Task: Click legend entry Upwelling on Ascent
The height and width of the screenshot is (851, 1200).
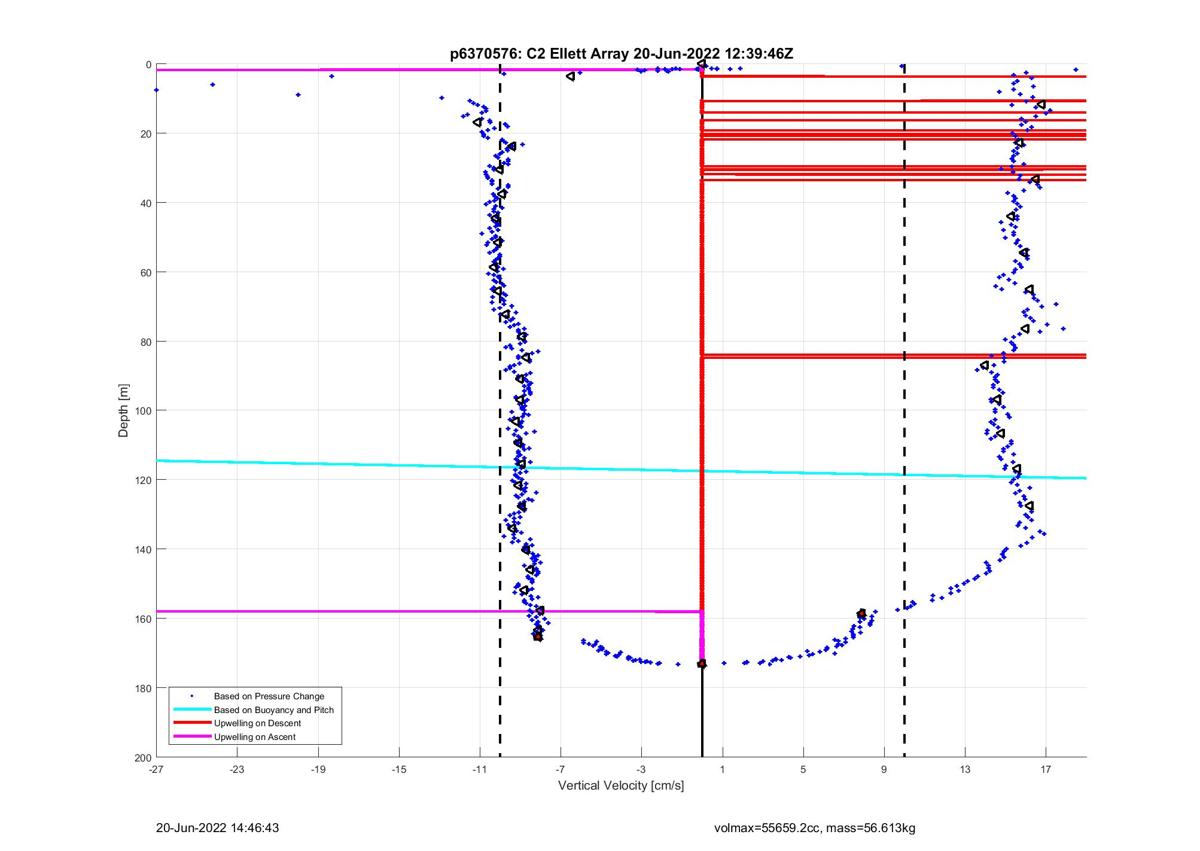Action: coord(255,737)
